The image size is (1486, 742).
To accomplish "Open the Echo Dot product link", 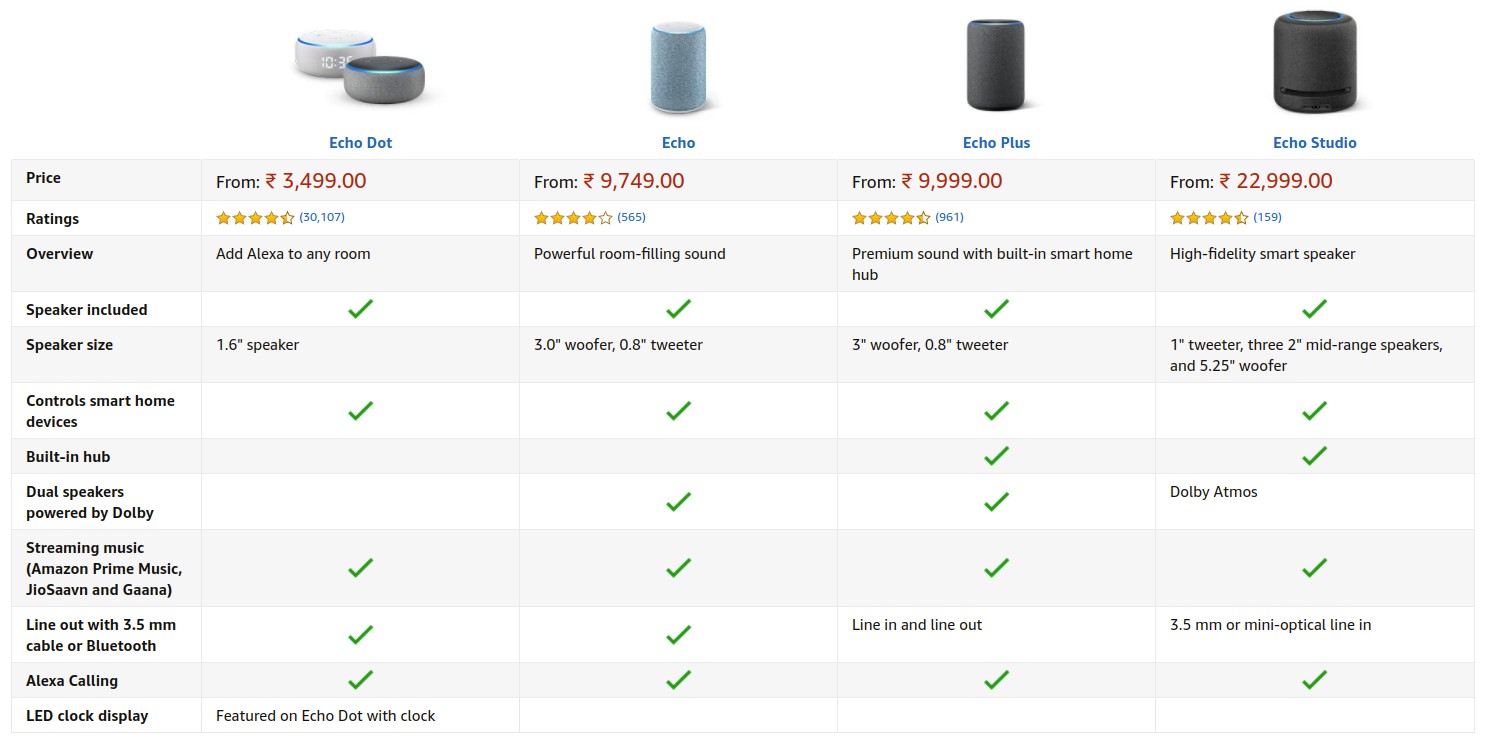I will coord(360,143).
